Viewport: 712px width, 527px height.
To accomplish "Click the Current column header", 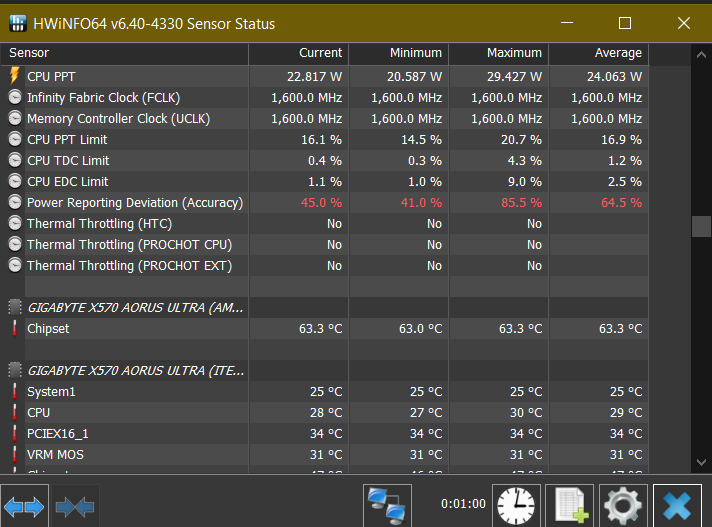I will click(299, 53).
